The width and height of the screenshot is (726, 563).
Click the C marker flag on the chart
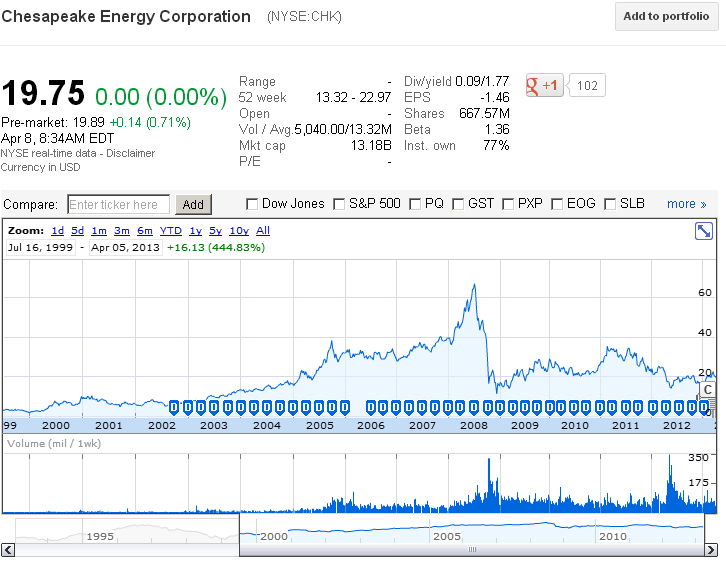(707, 390)
